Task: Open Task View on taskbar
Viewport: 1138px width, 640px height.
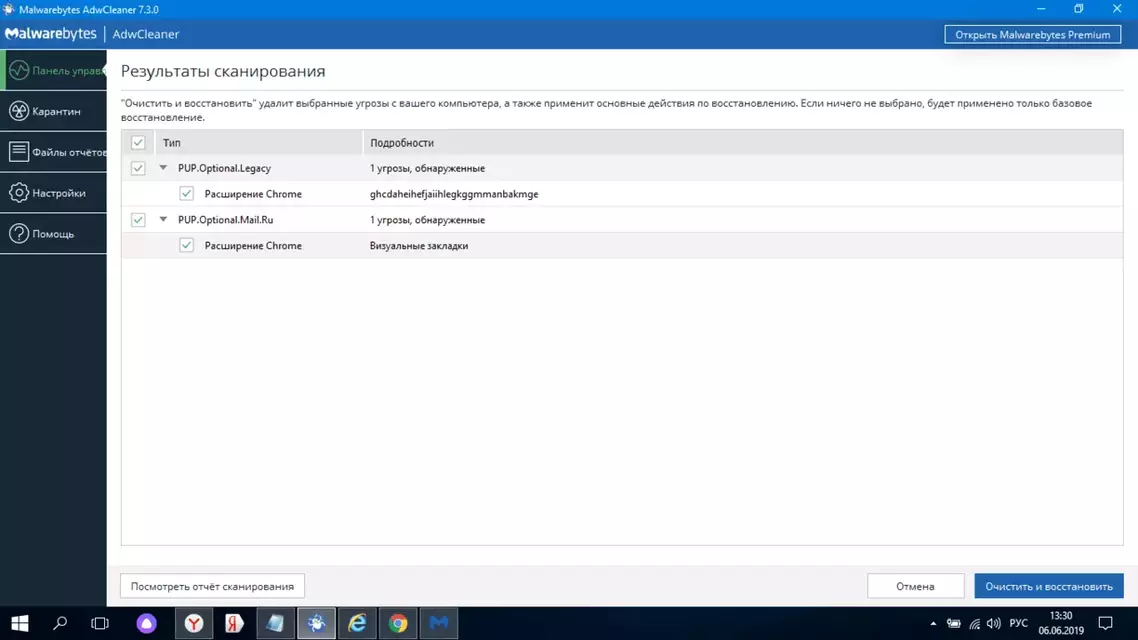Action: 100,623
